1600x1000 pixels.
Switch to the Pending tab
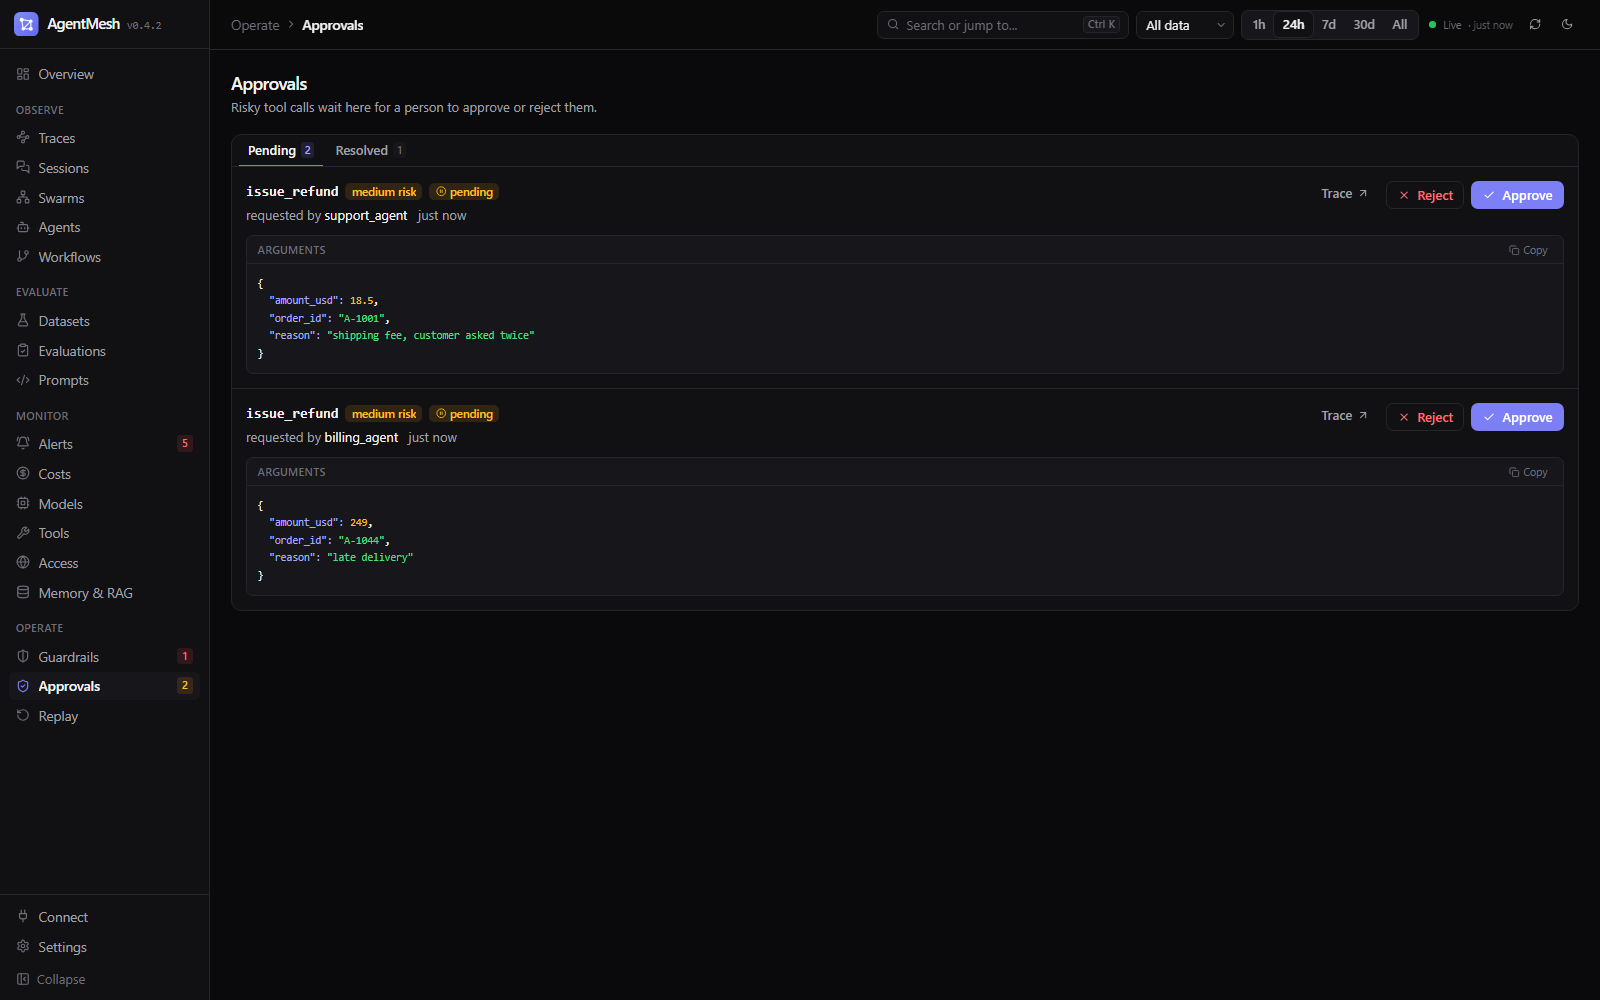coord(280,150)
